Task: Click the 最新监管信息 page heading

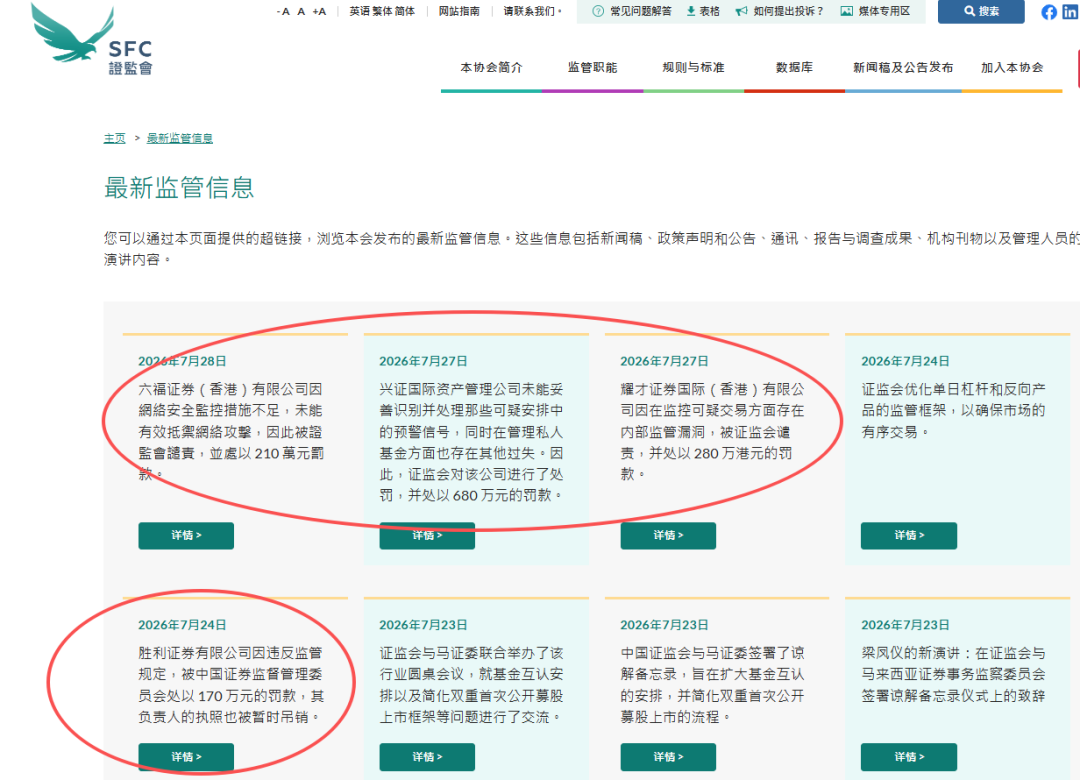Action: 179,187
